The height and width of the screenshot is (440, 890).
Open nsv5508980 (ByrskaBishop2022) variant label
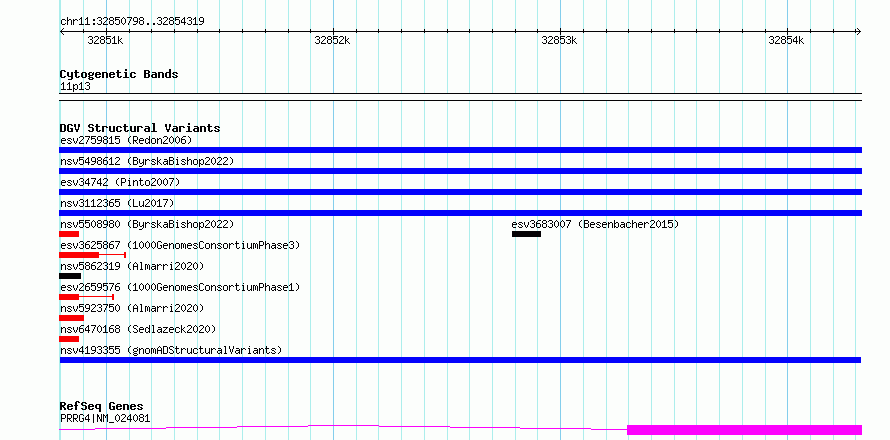147,224
